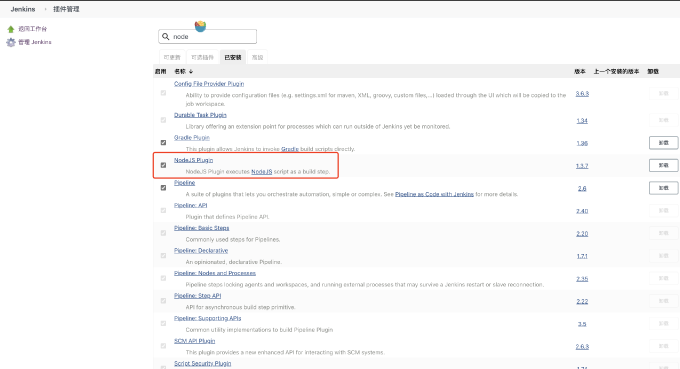
Task: Click version link 1.3.7 for NodeJS Plugin
Action: click(582, 166)
